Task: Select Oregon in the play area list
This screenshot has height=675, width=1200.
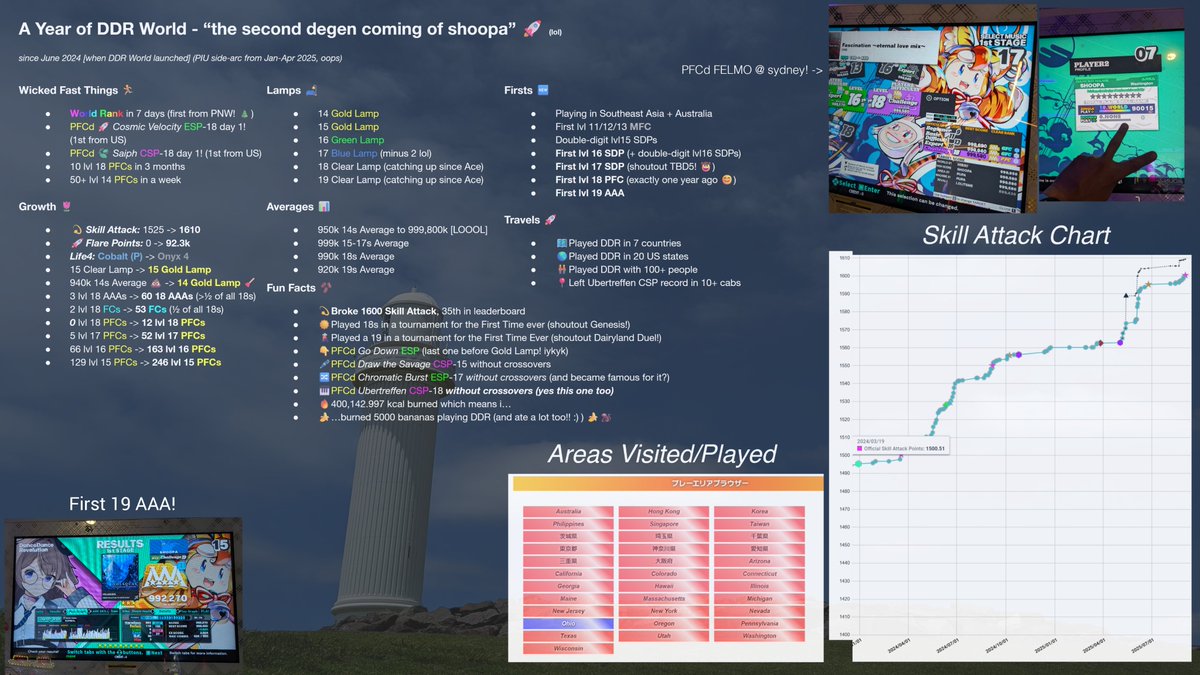Action: point(664,623)
